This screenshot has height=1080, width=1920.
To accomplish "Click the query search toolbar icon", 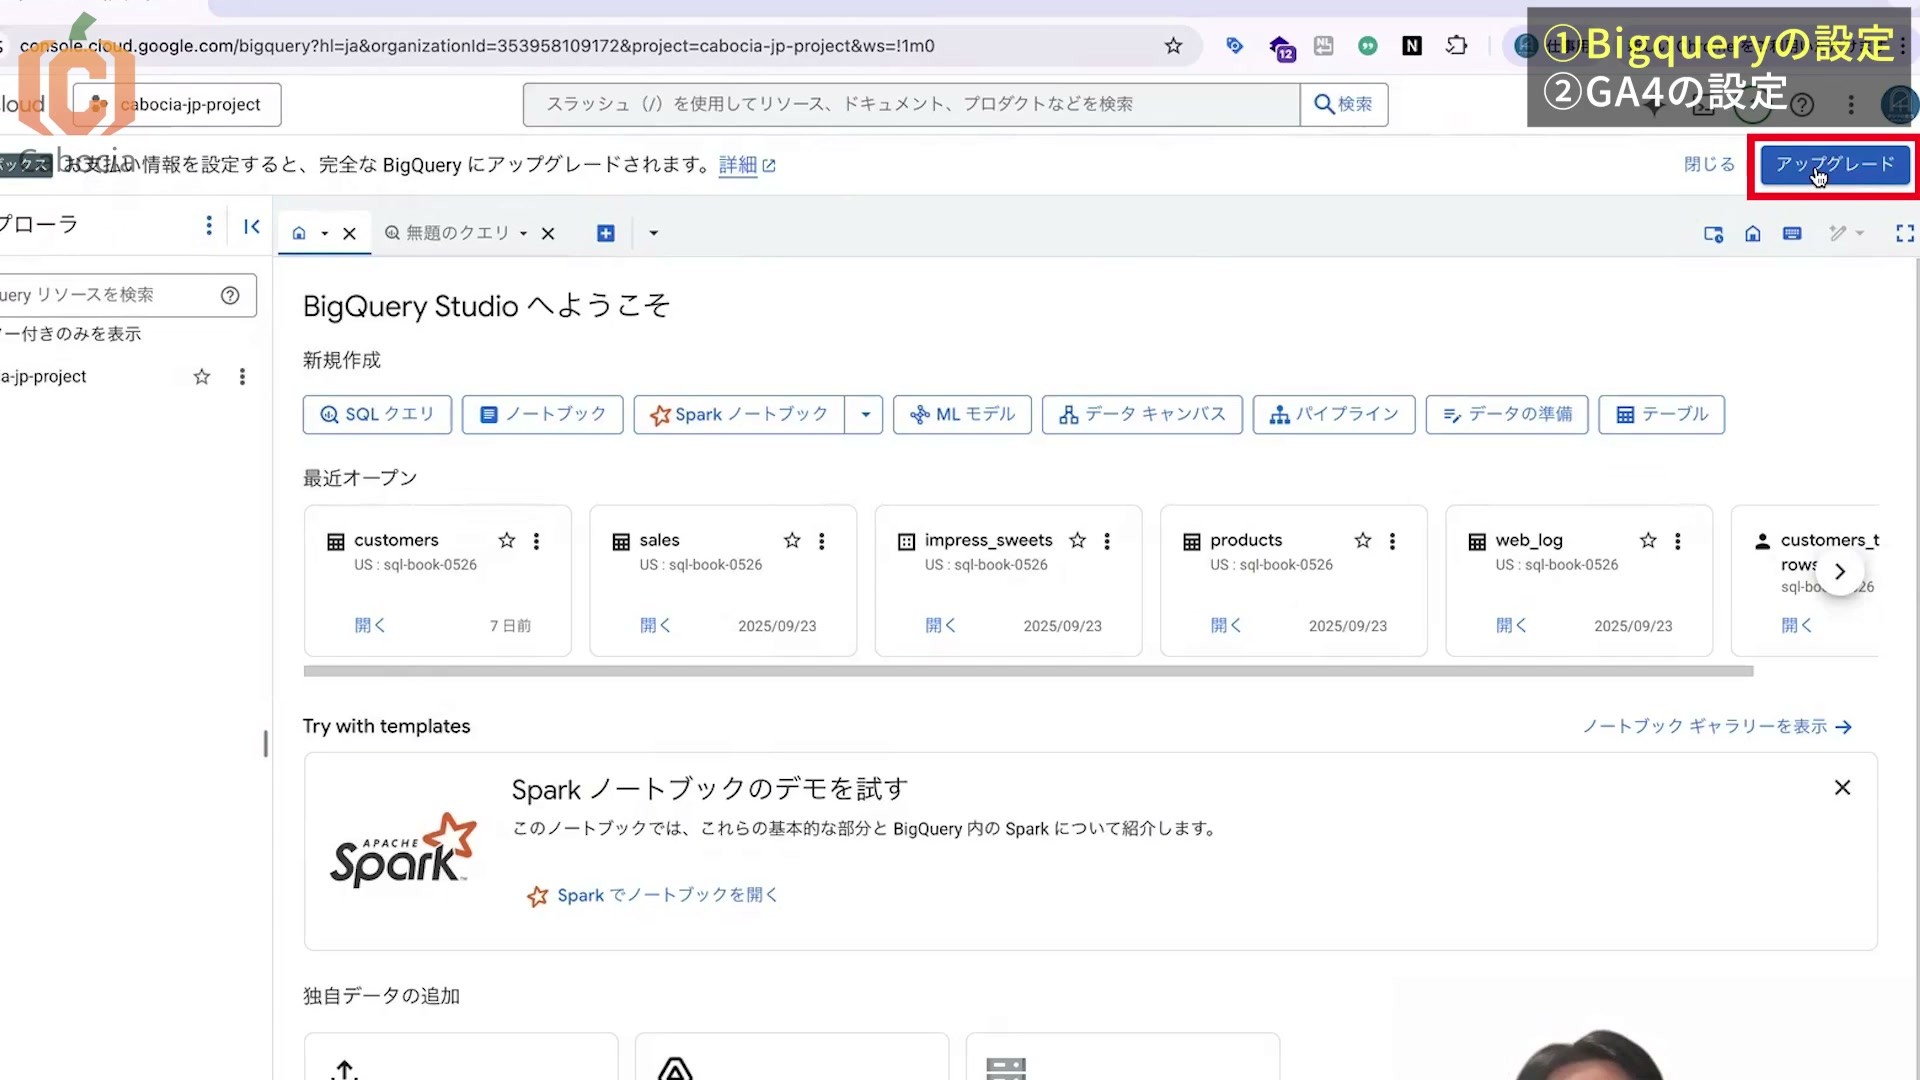I will pos(1713,234).
